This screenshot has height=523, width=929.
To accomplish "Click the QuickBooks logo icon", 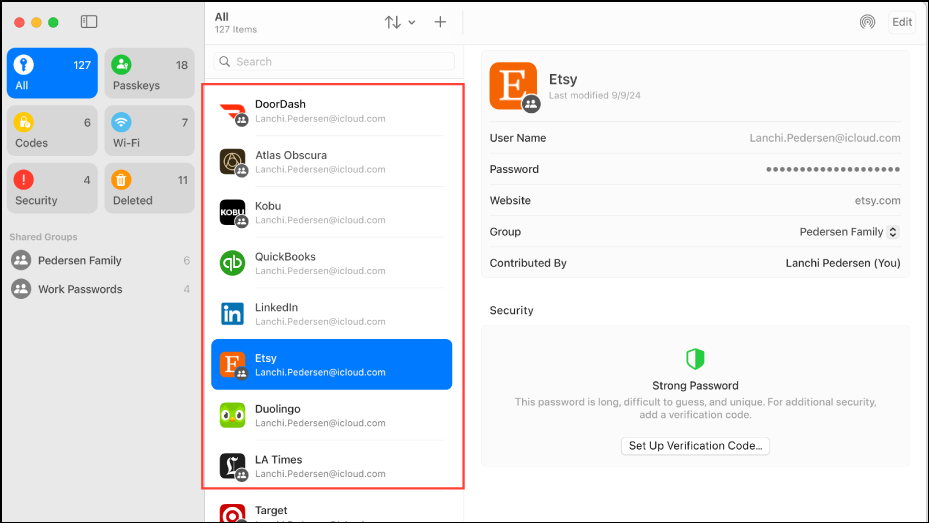I will pos(232,263).
